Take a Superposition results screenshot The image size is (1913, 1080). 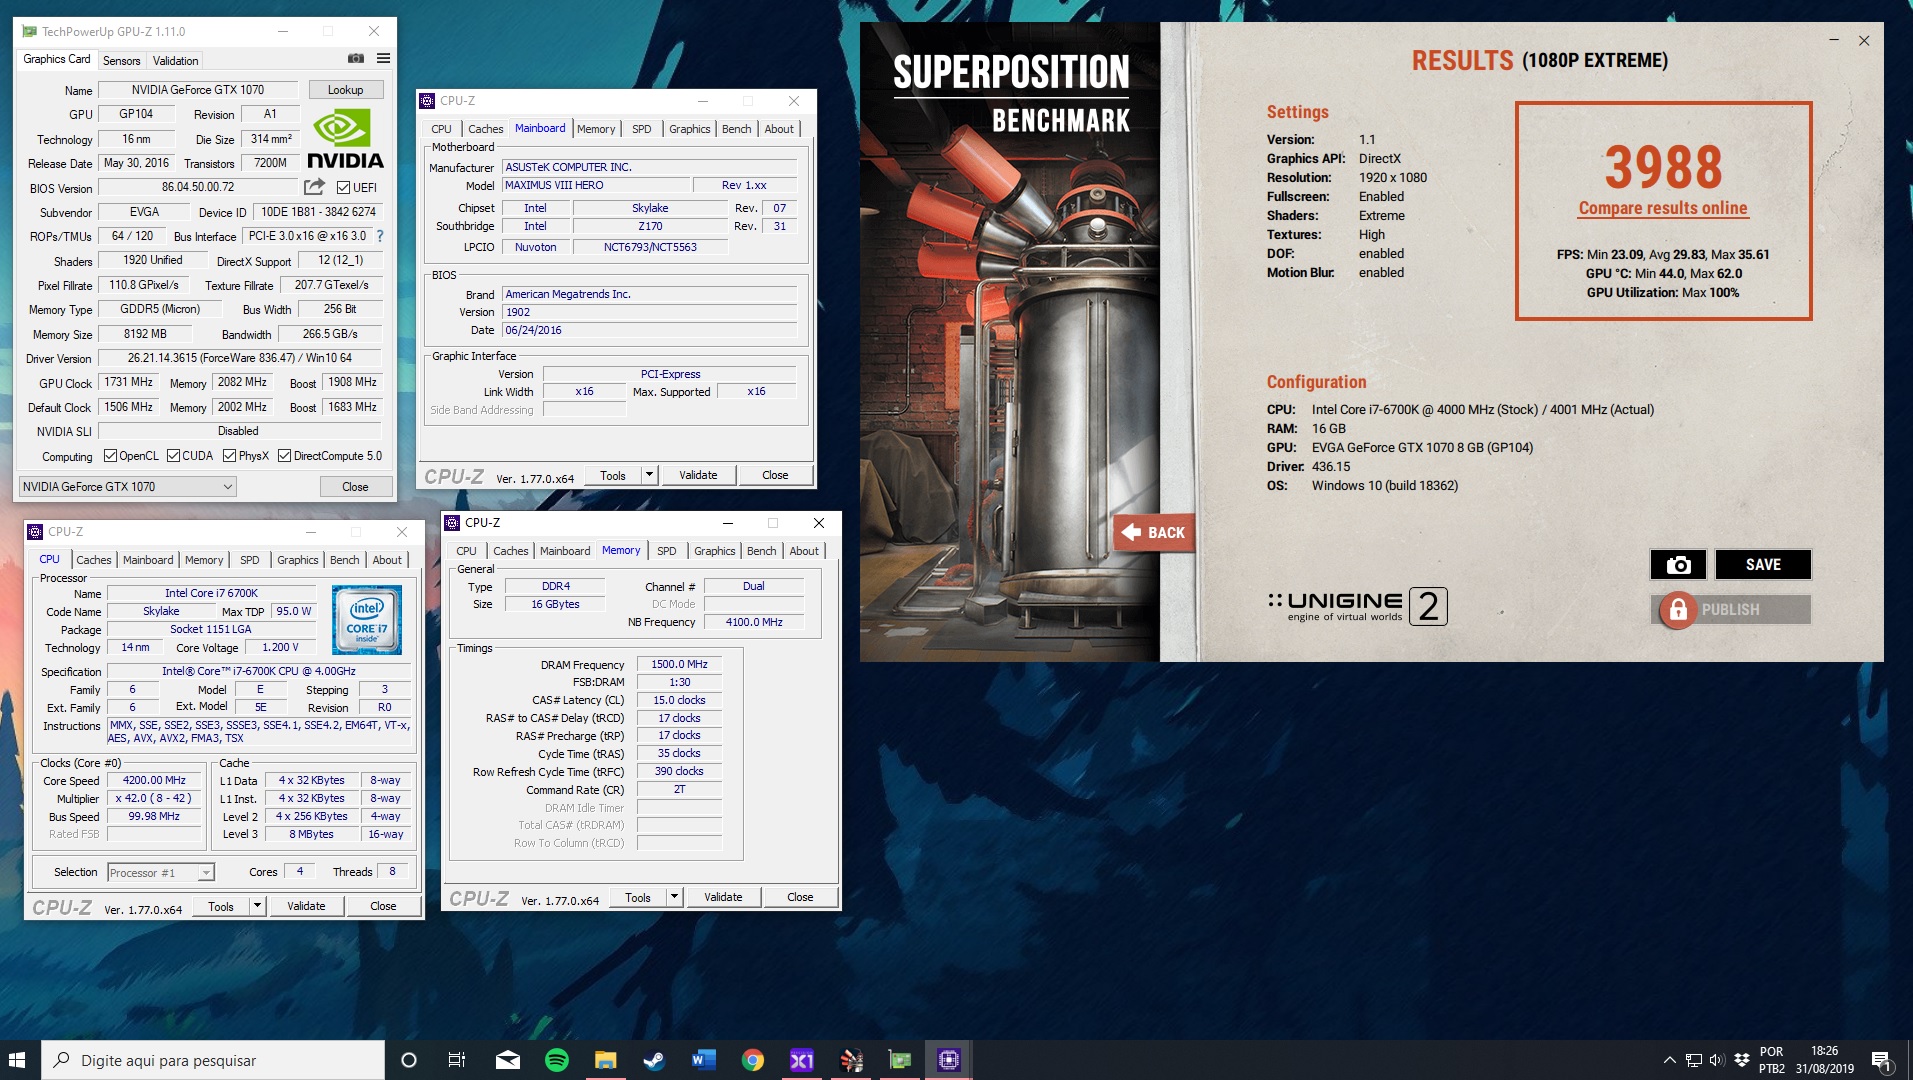(1678, 565)
